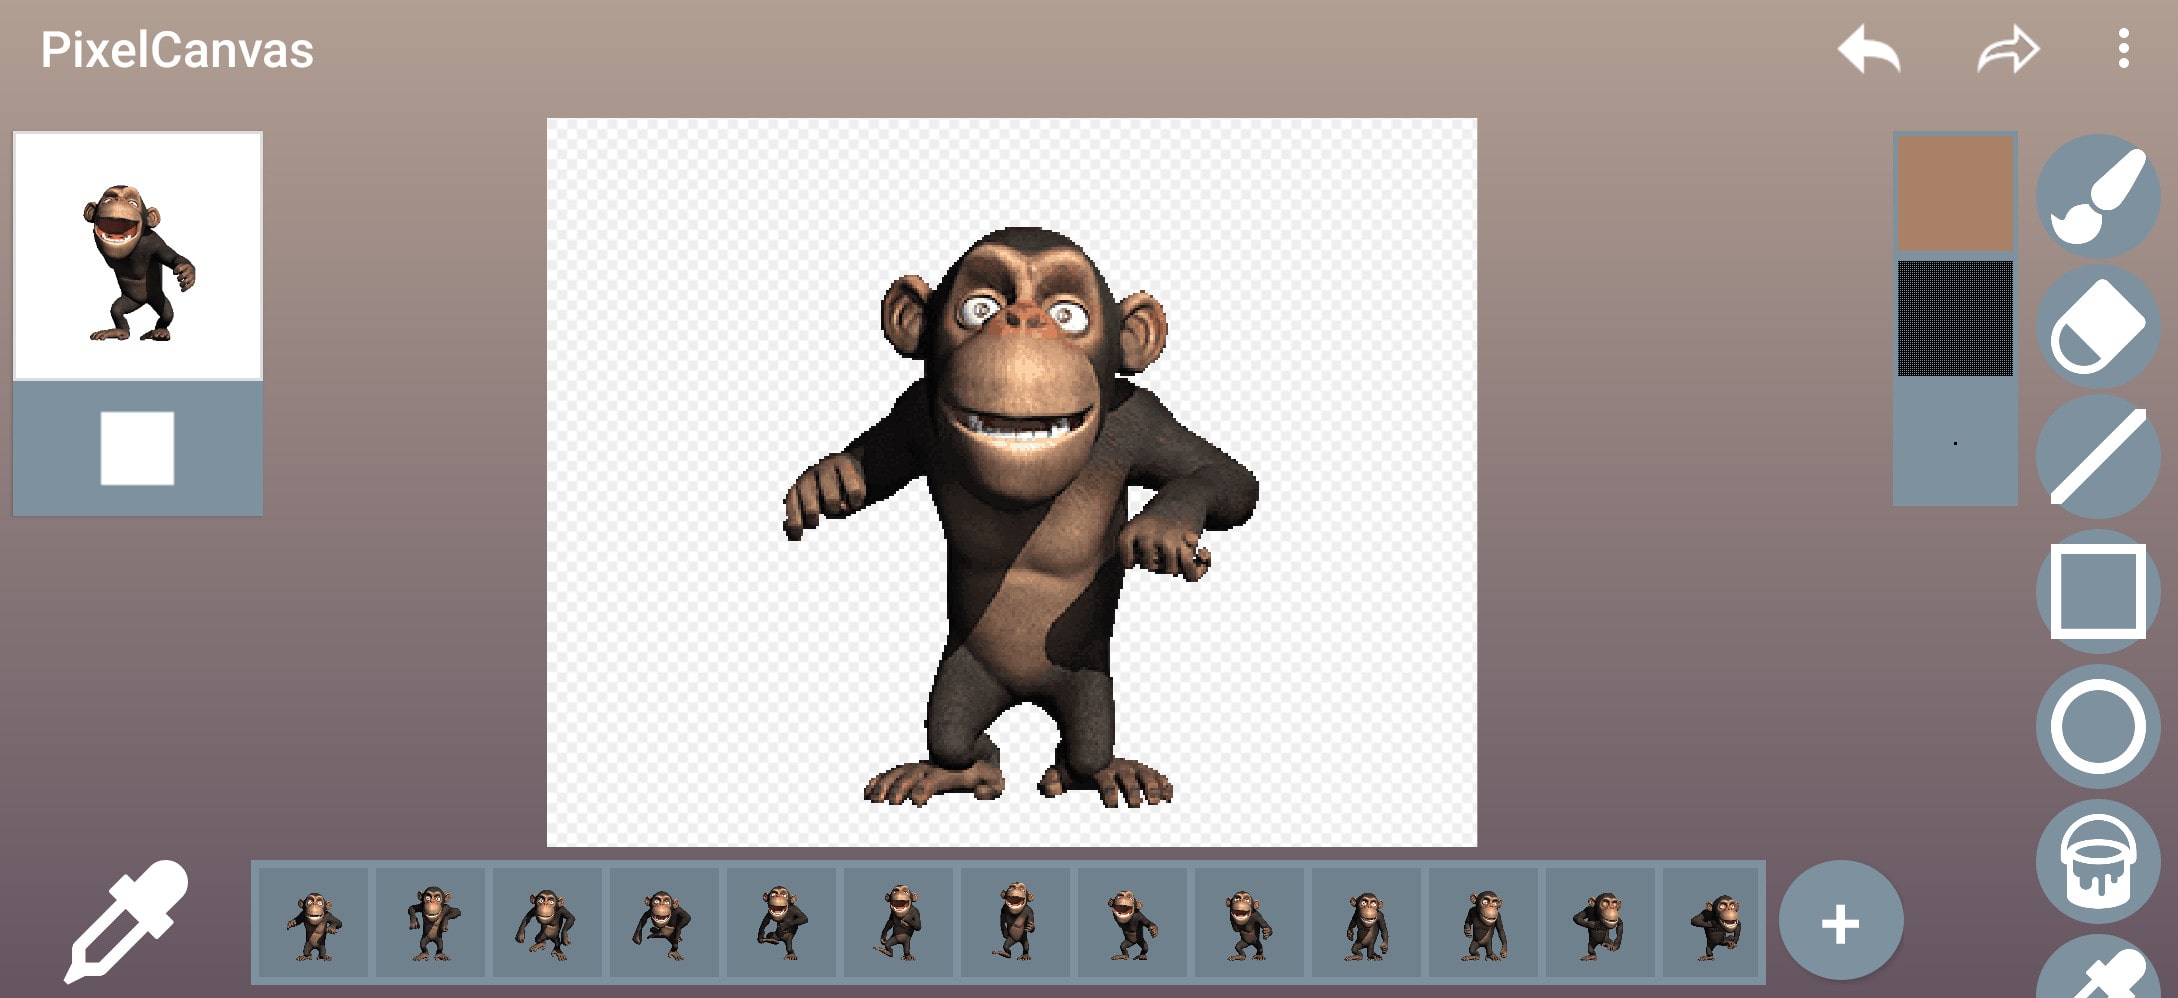Select the eraser tool
The image size is (2178, 998).
tap(2097, 326)
